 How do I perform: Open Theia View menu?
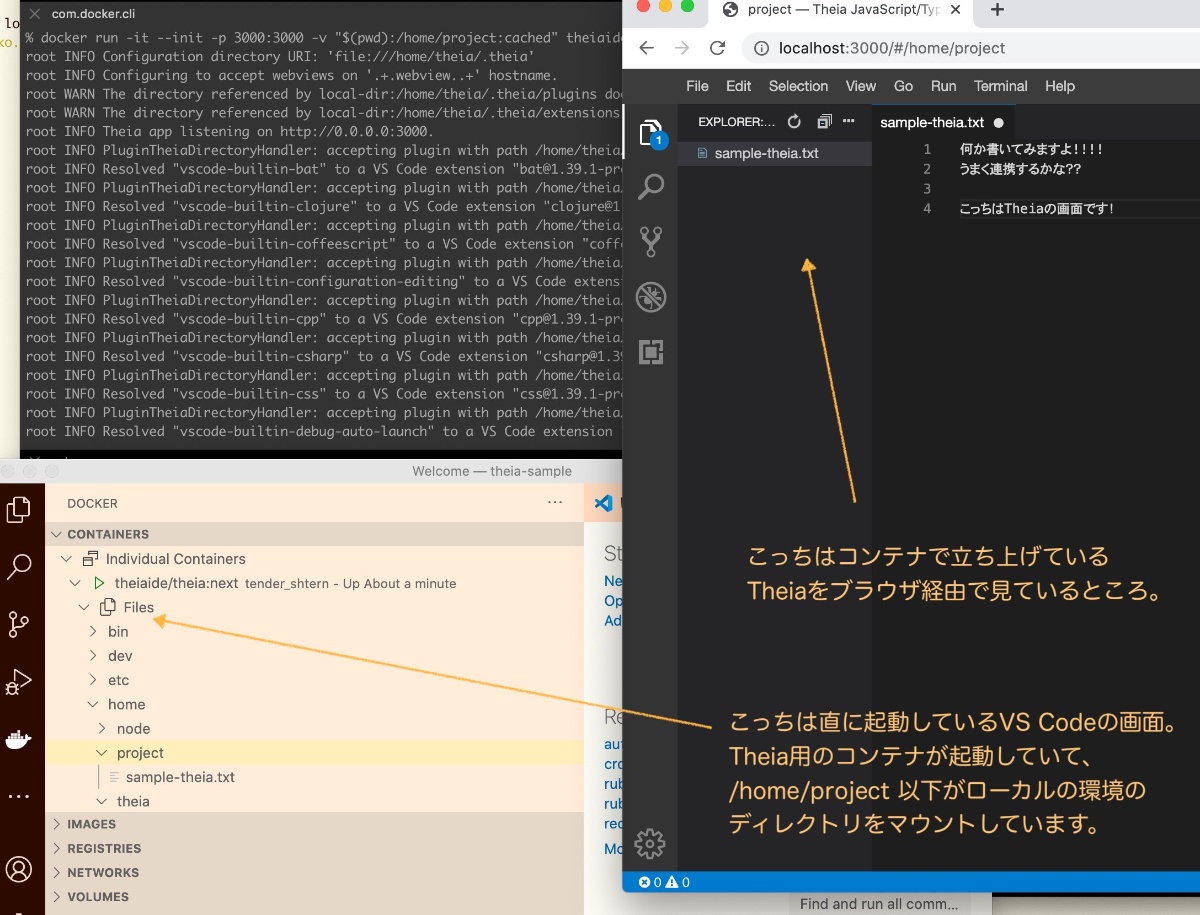coord(860,86)
